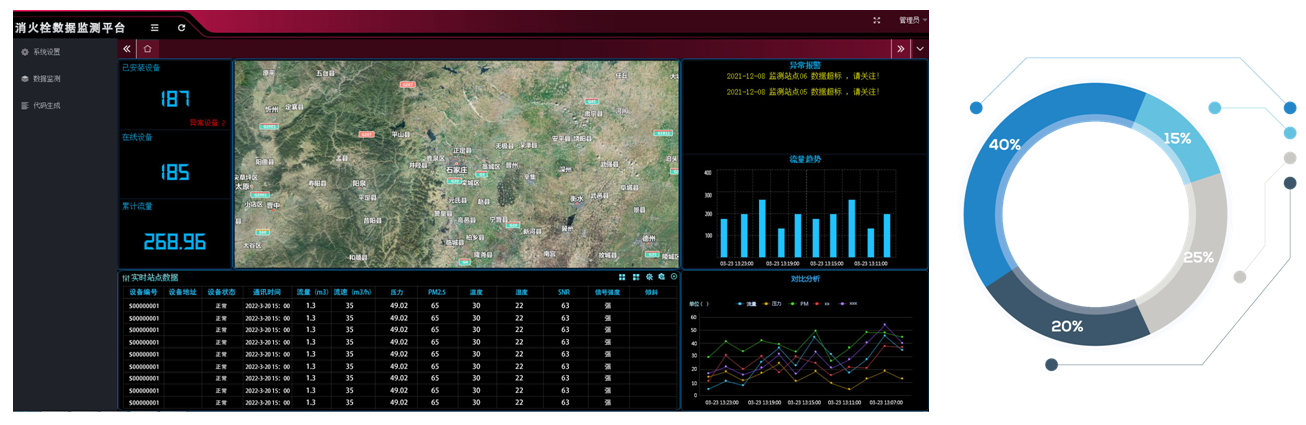Click the 监测站点06 alarm message
Screen dimensions: 1306x425
pyautogui.click(x=803, y=76)
